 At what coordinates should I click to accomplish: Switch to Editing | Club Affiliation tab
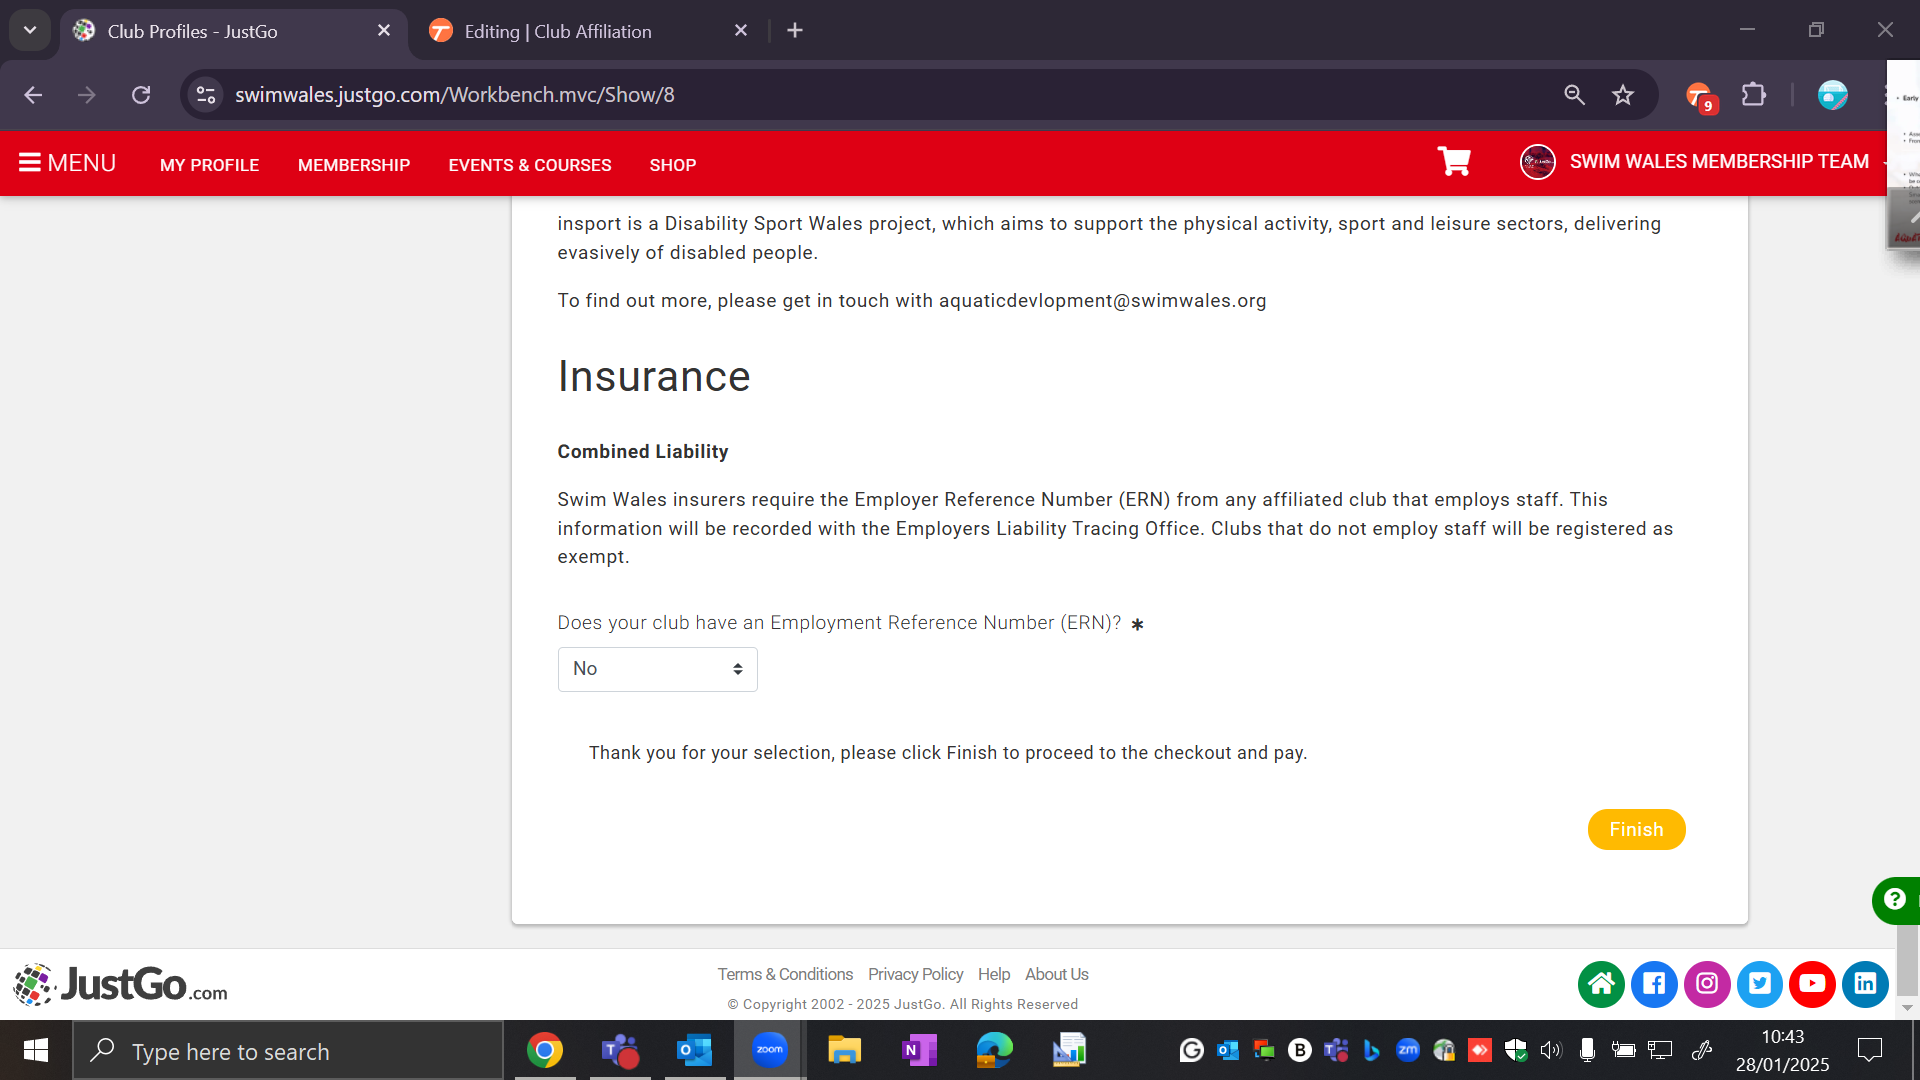588,31
